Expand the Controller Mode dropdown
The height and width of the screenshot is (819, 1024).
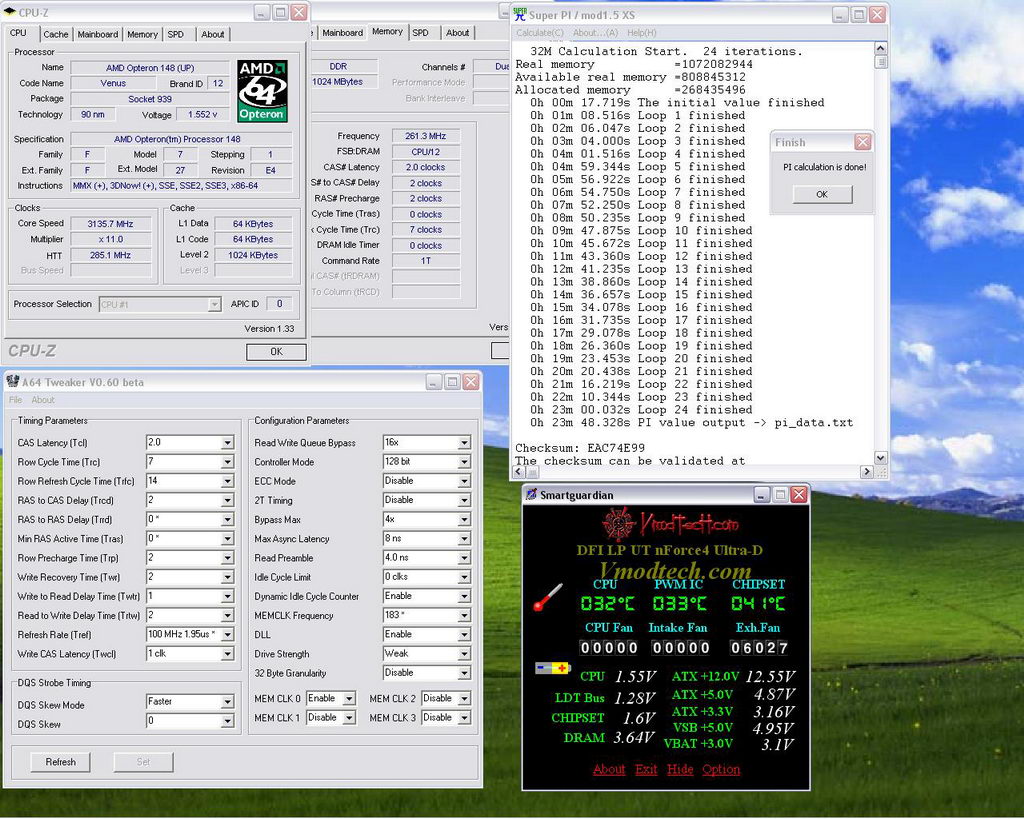(x=464, y=462)
